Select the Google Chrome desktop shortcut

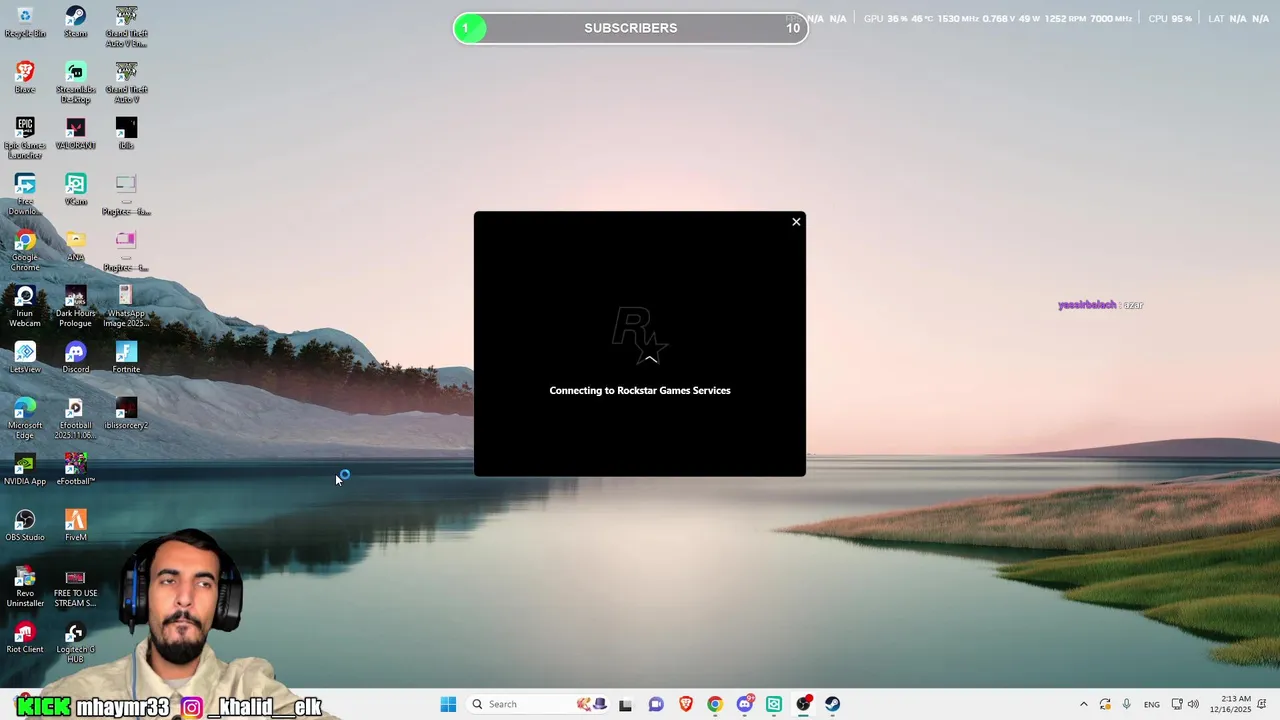point(25,251)
